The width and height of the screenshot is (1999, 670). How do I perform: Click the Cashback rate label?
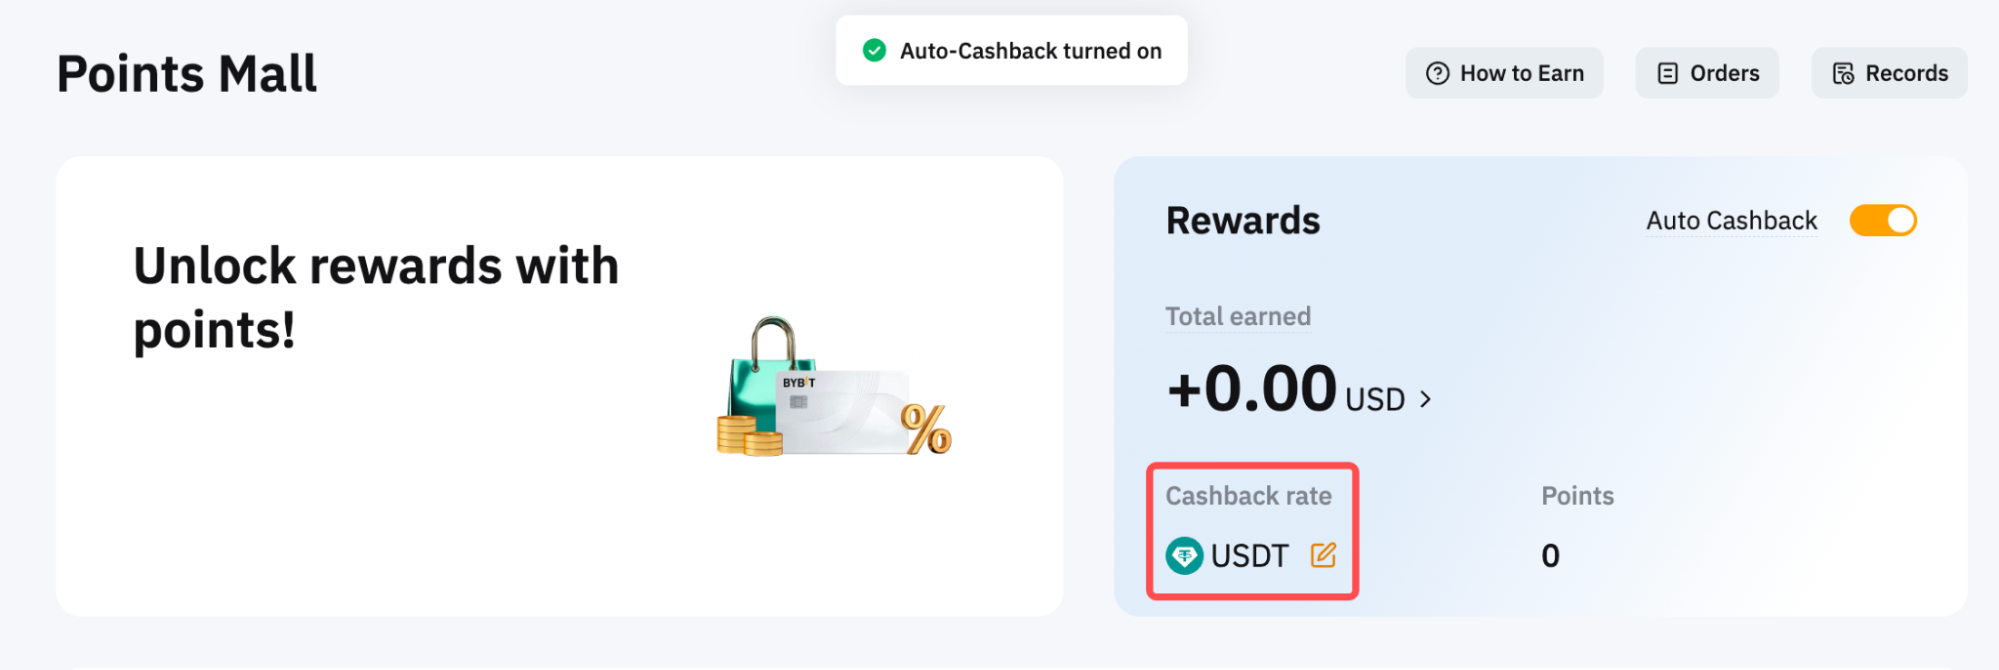1248,496
